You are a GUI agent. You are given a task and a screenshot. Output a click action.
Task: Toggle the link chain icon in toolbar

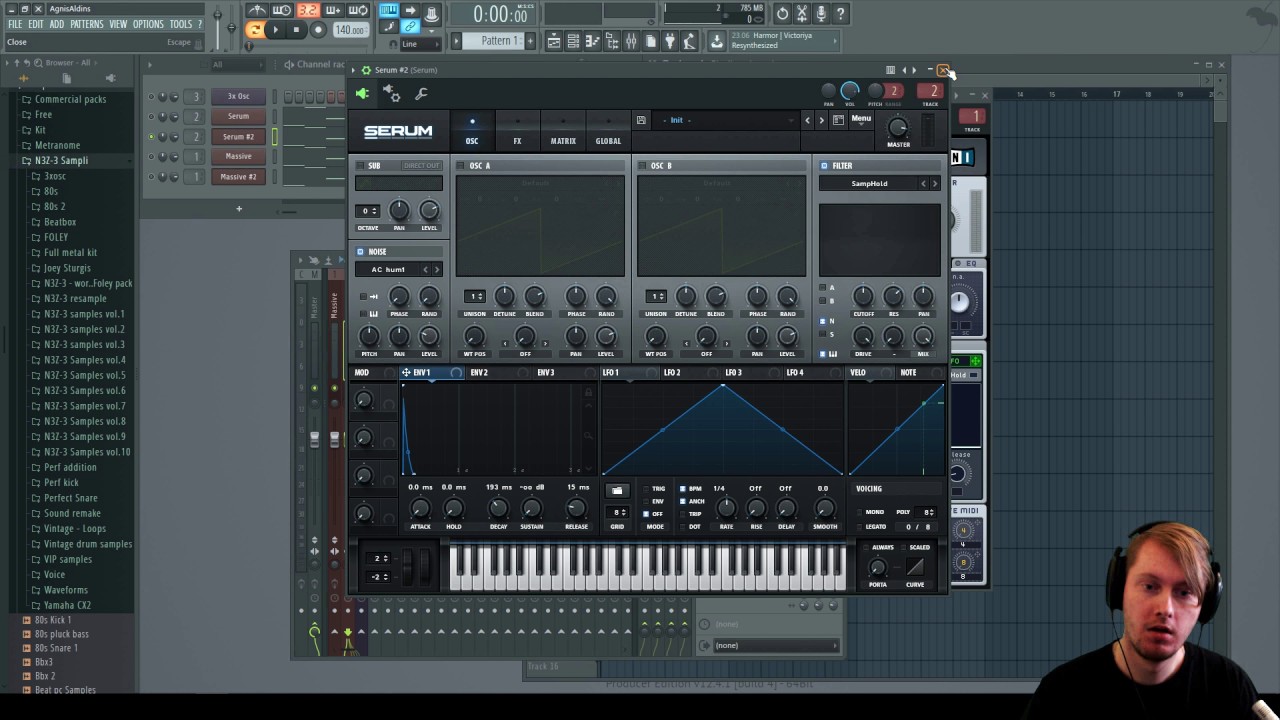point(410,28)
